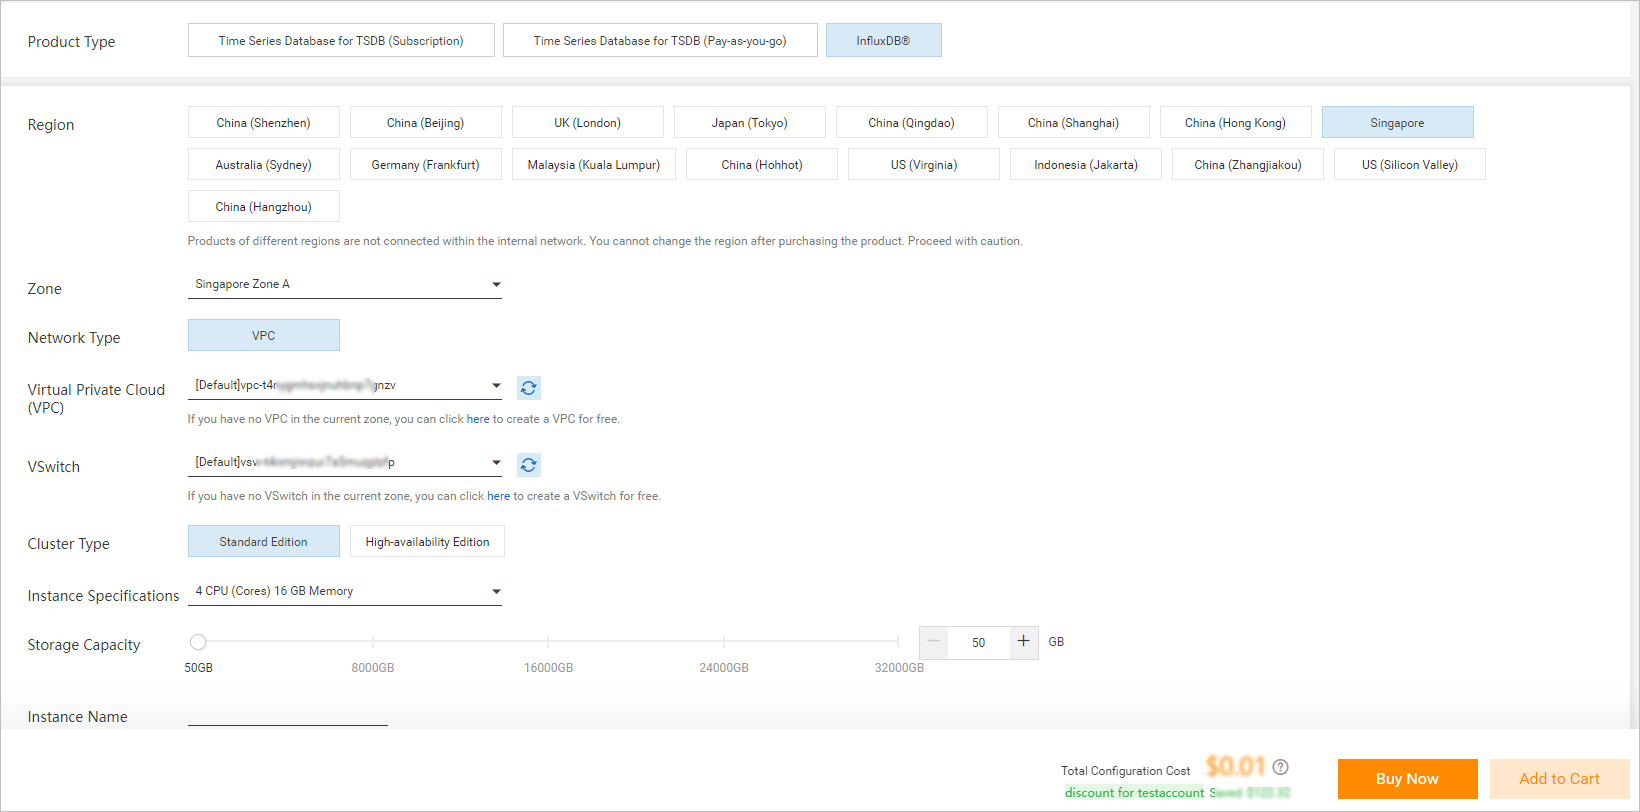Set storage slider to 16000GB mark

click(x=548, y=642)
